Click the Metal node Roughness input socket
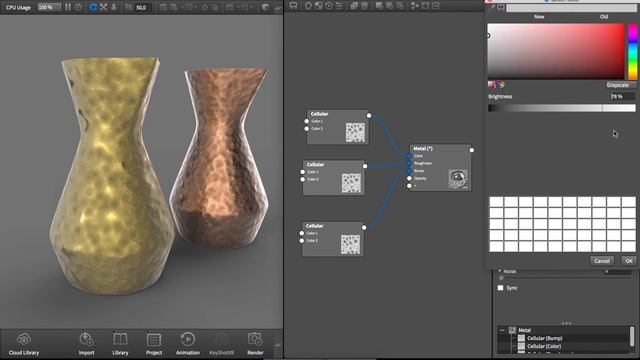 tap(409, 163)
